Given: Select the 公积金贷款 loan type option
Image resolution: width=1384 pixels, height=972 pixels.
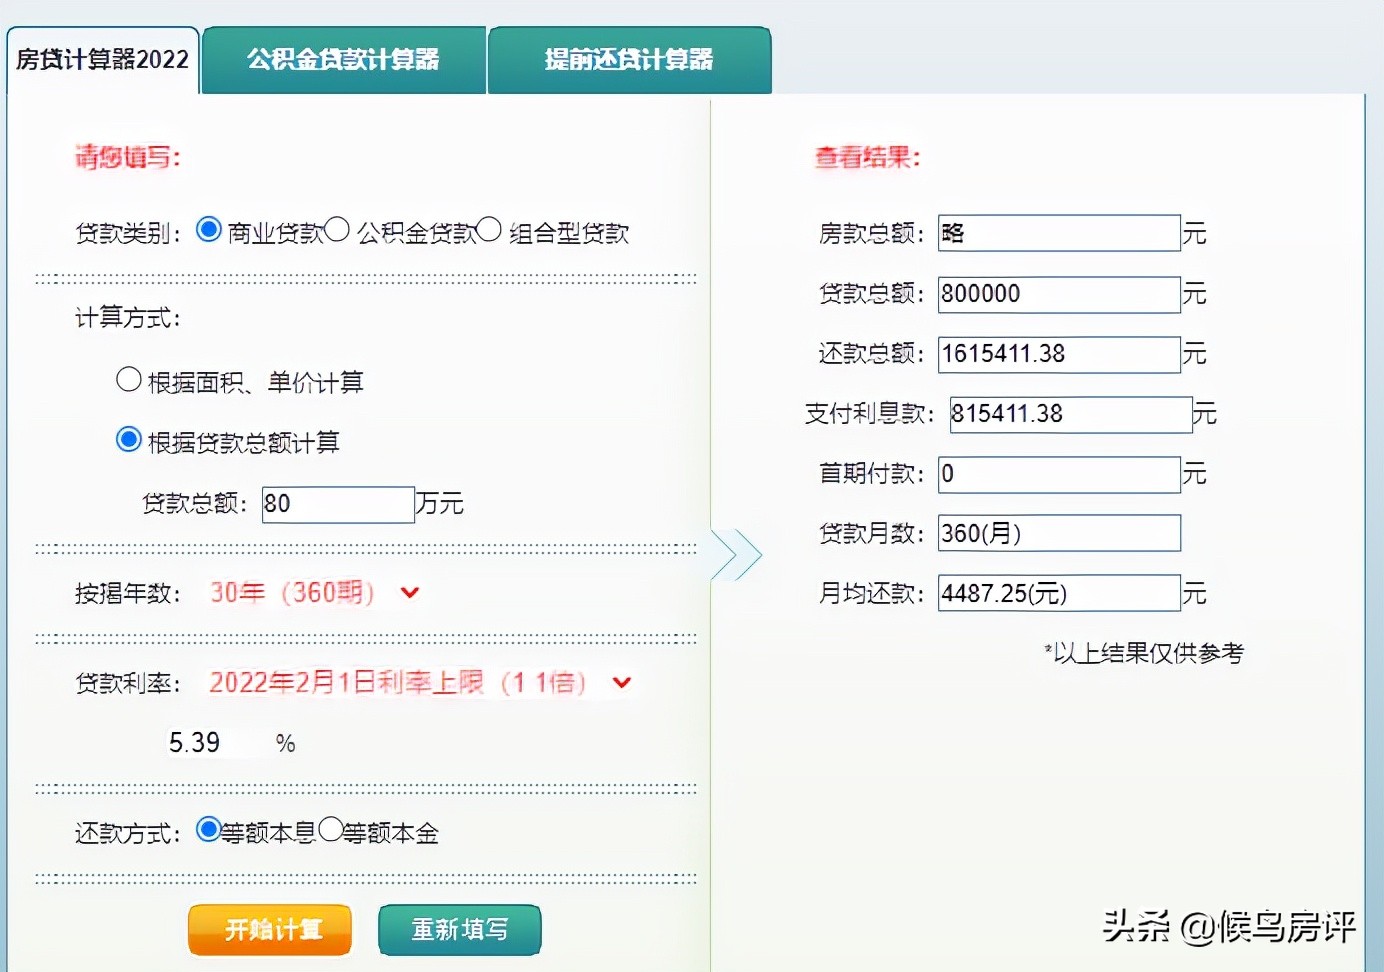Looking at the screenshot, I should click(x=338, y=228).
